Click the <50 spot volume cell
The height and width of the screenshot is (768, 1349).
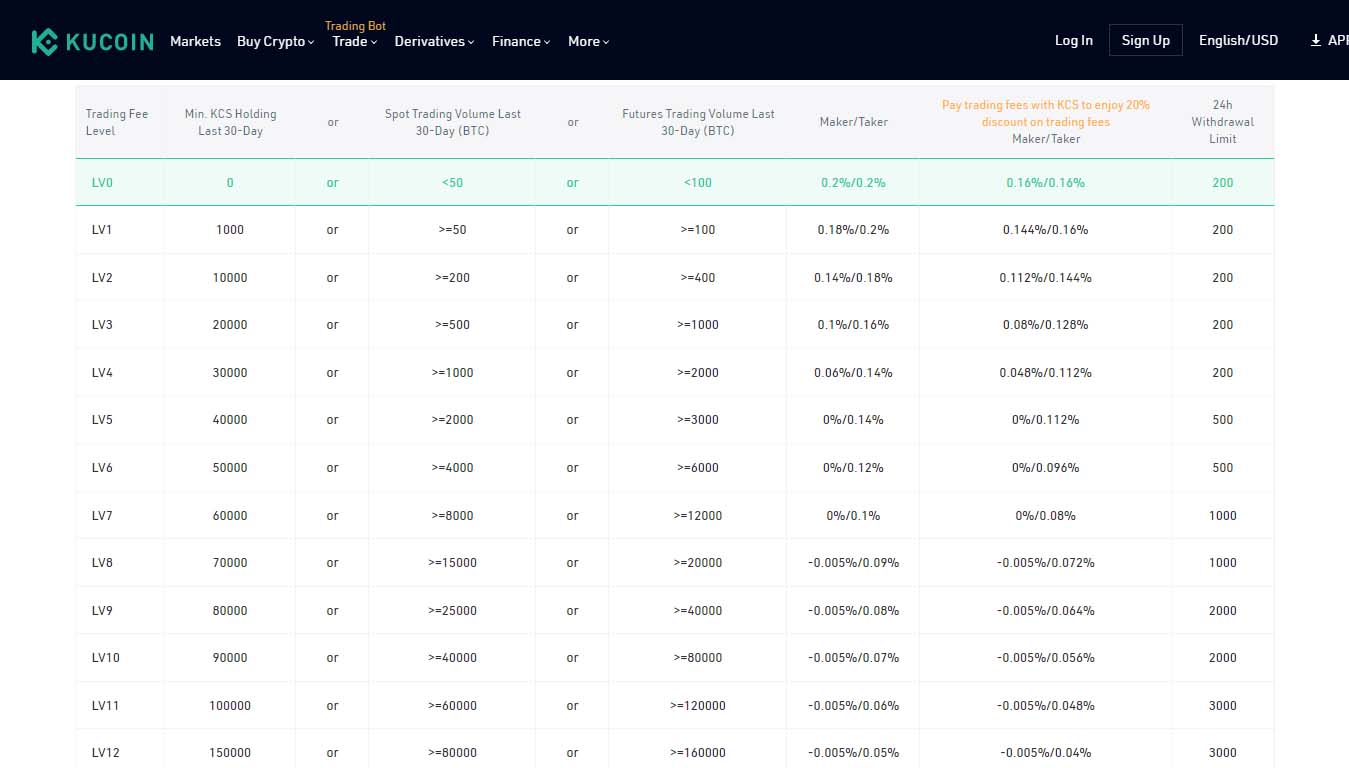452,183
